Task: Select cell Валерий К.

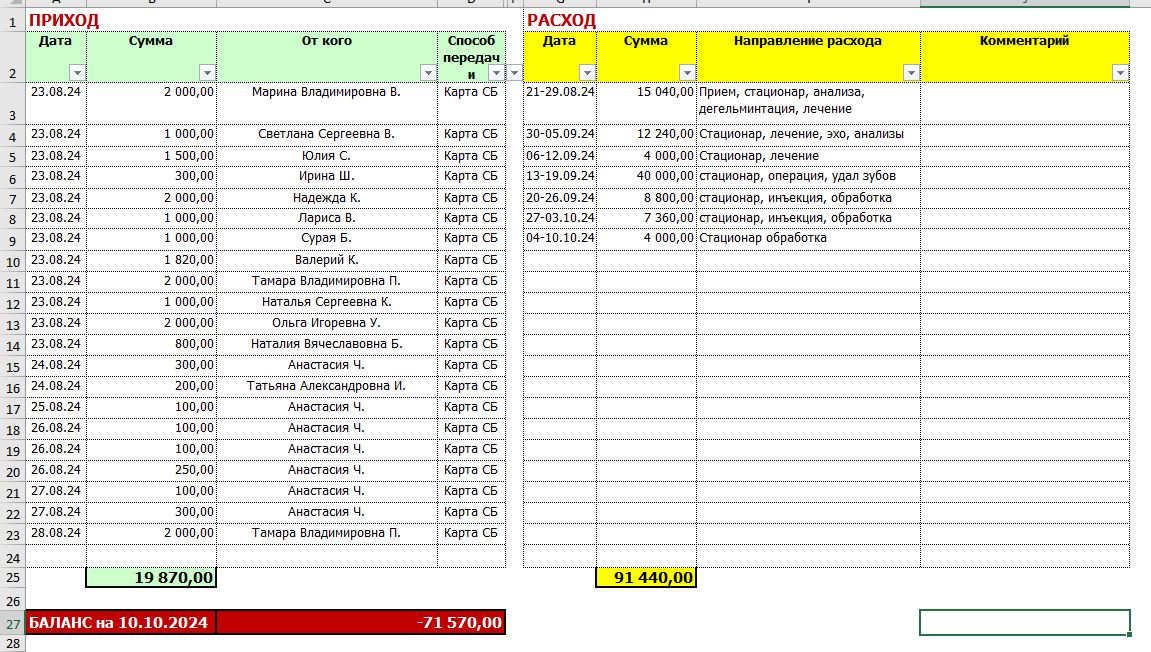Action: 327,260
